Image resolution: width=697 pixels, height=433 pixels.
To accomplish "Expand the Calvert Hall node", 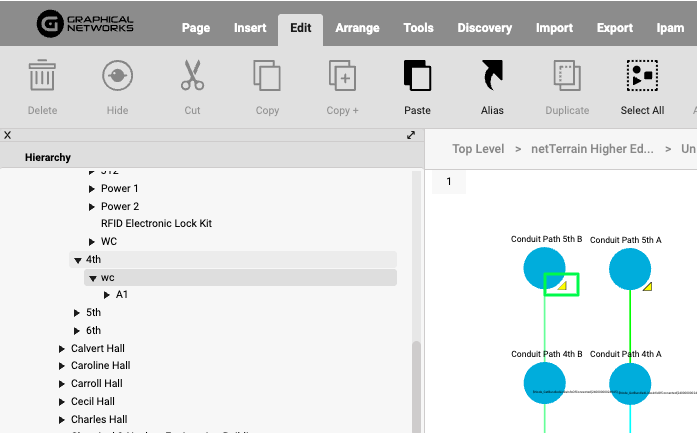I will (62, 349).
